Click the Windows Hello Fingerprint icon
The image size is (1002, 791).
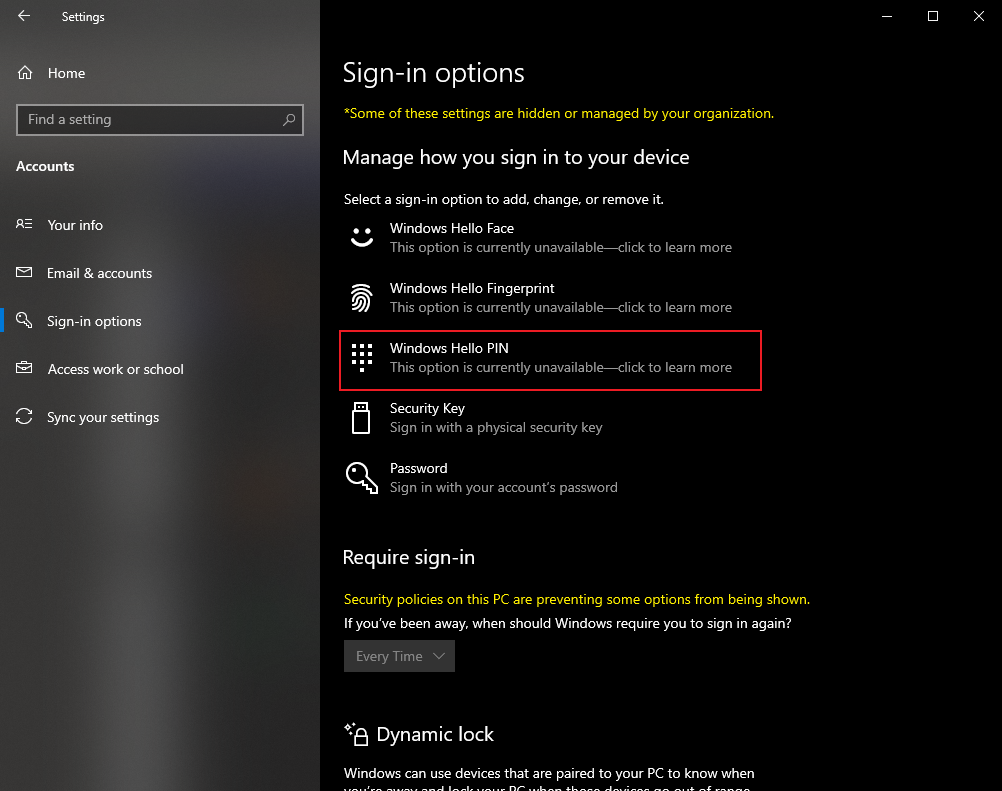click(362, 298)
